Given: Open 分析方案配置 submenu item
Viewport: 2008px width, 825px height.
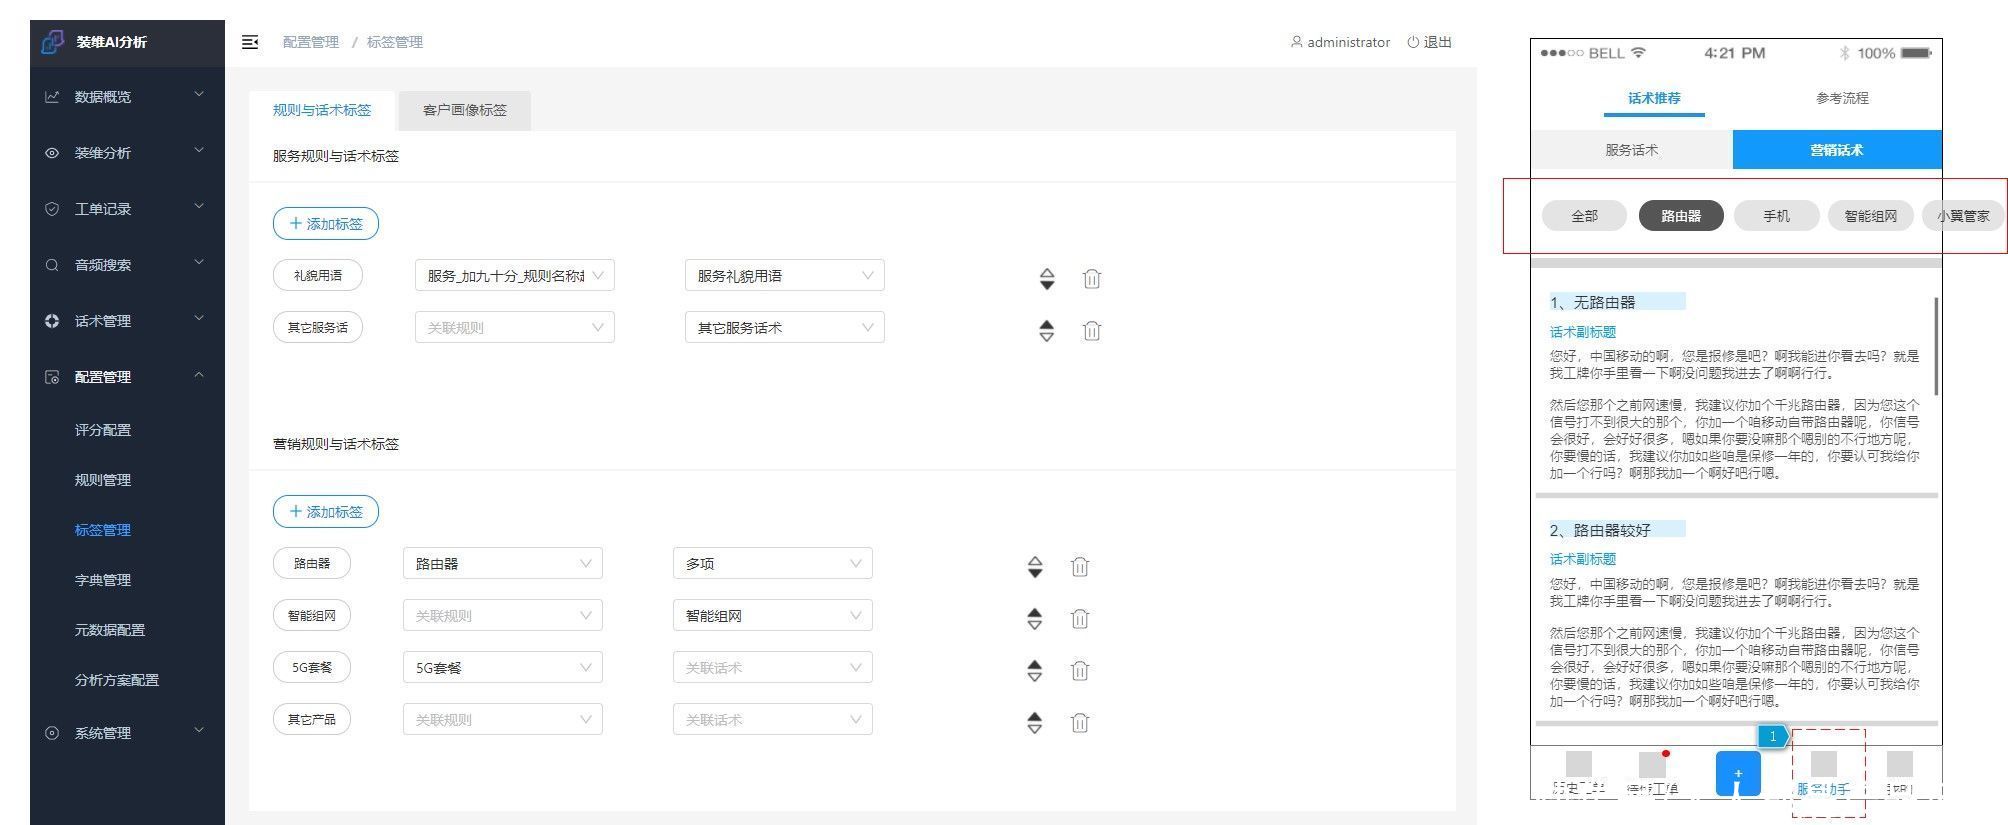Looking at the screenshot, I should click(117, 680).
